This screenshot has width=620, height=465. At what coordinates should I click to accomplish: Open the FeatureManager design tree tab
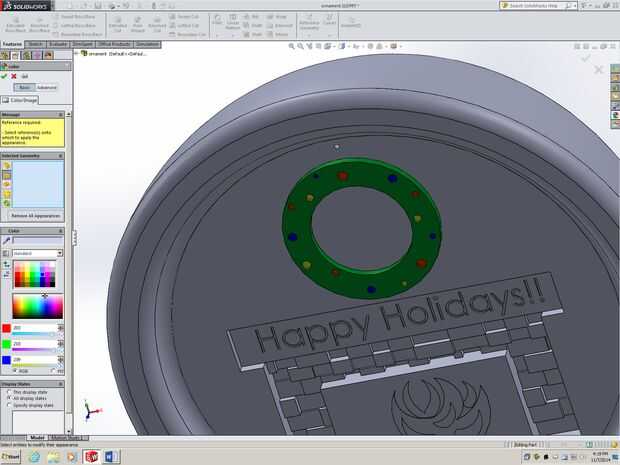point(6,55)
